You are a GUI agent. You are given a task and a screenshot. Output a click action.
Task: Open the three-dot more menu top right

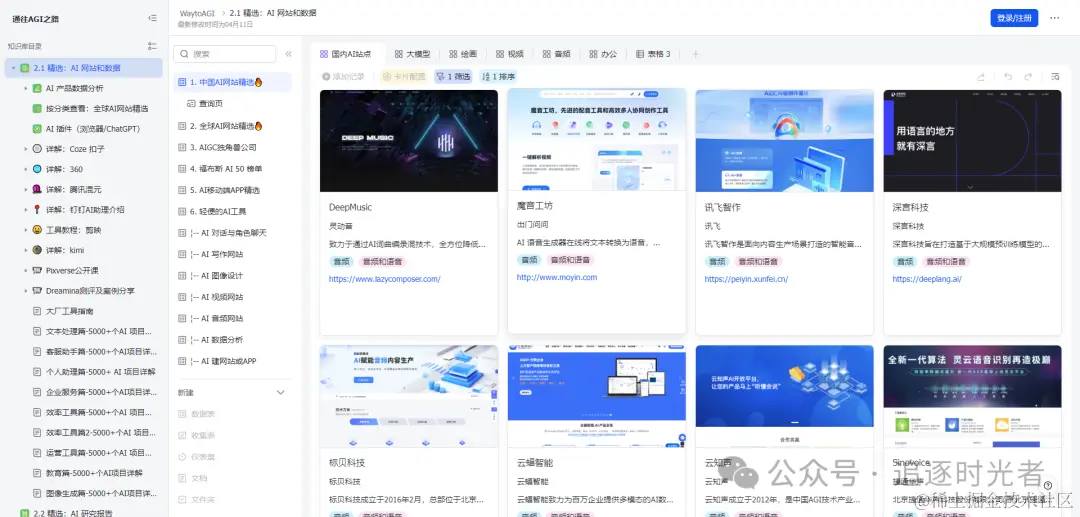pos(1055,18)
